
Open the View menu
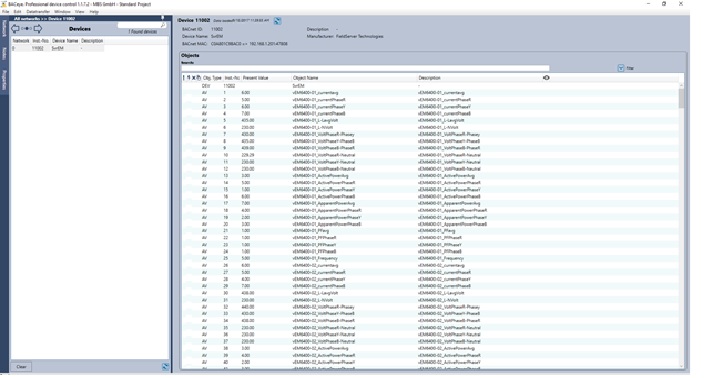tap(80, 11)
